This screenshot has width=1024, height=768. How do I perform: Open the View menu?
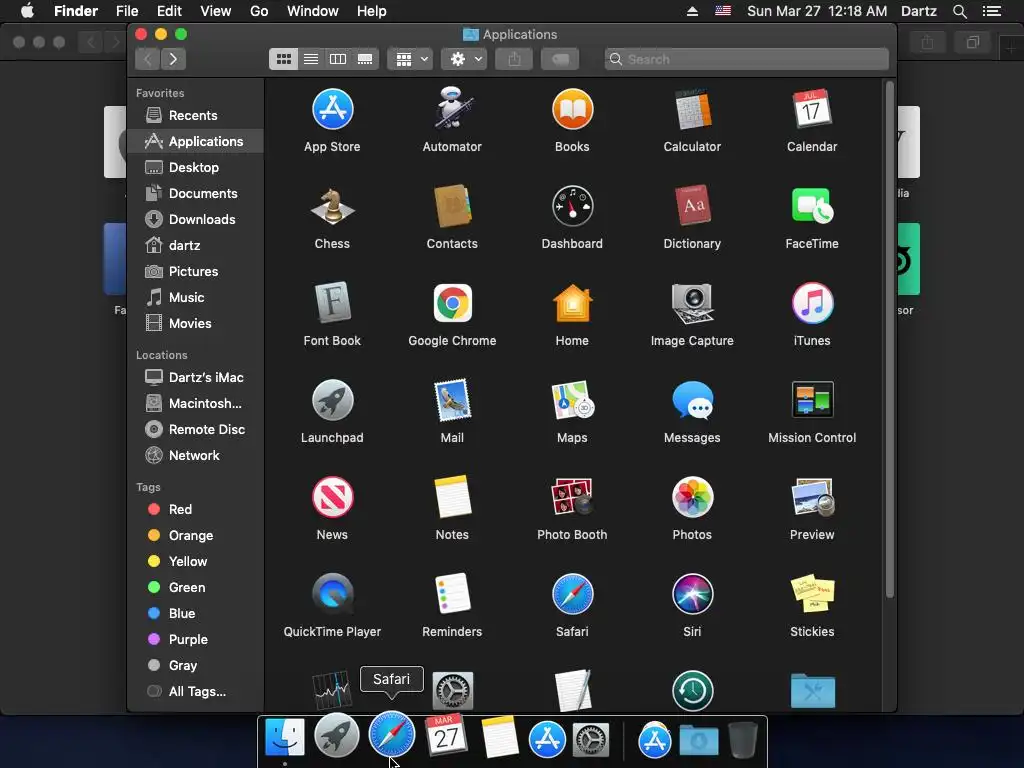click(x=216, y=11)
